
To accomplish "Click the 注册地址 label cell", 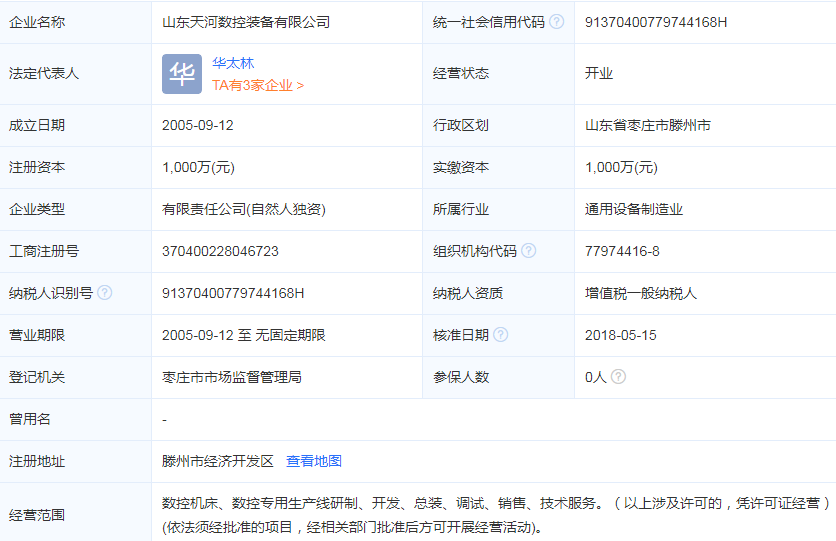I will (76, 461).
